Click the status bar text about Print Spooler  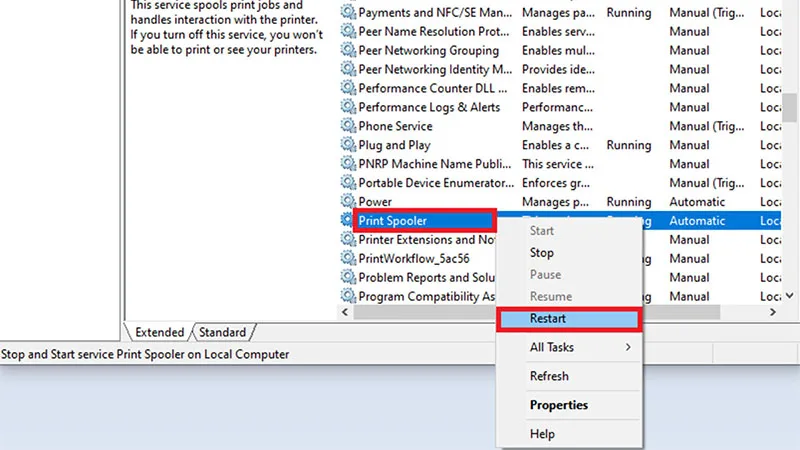click(145, 354)
